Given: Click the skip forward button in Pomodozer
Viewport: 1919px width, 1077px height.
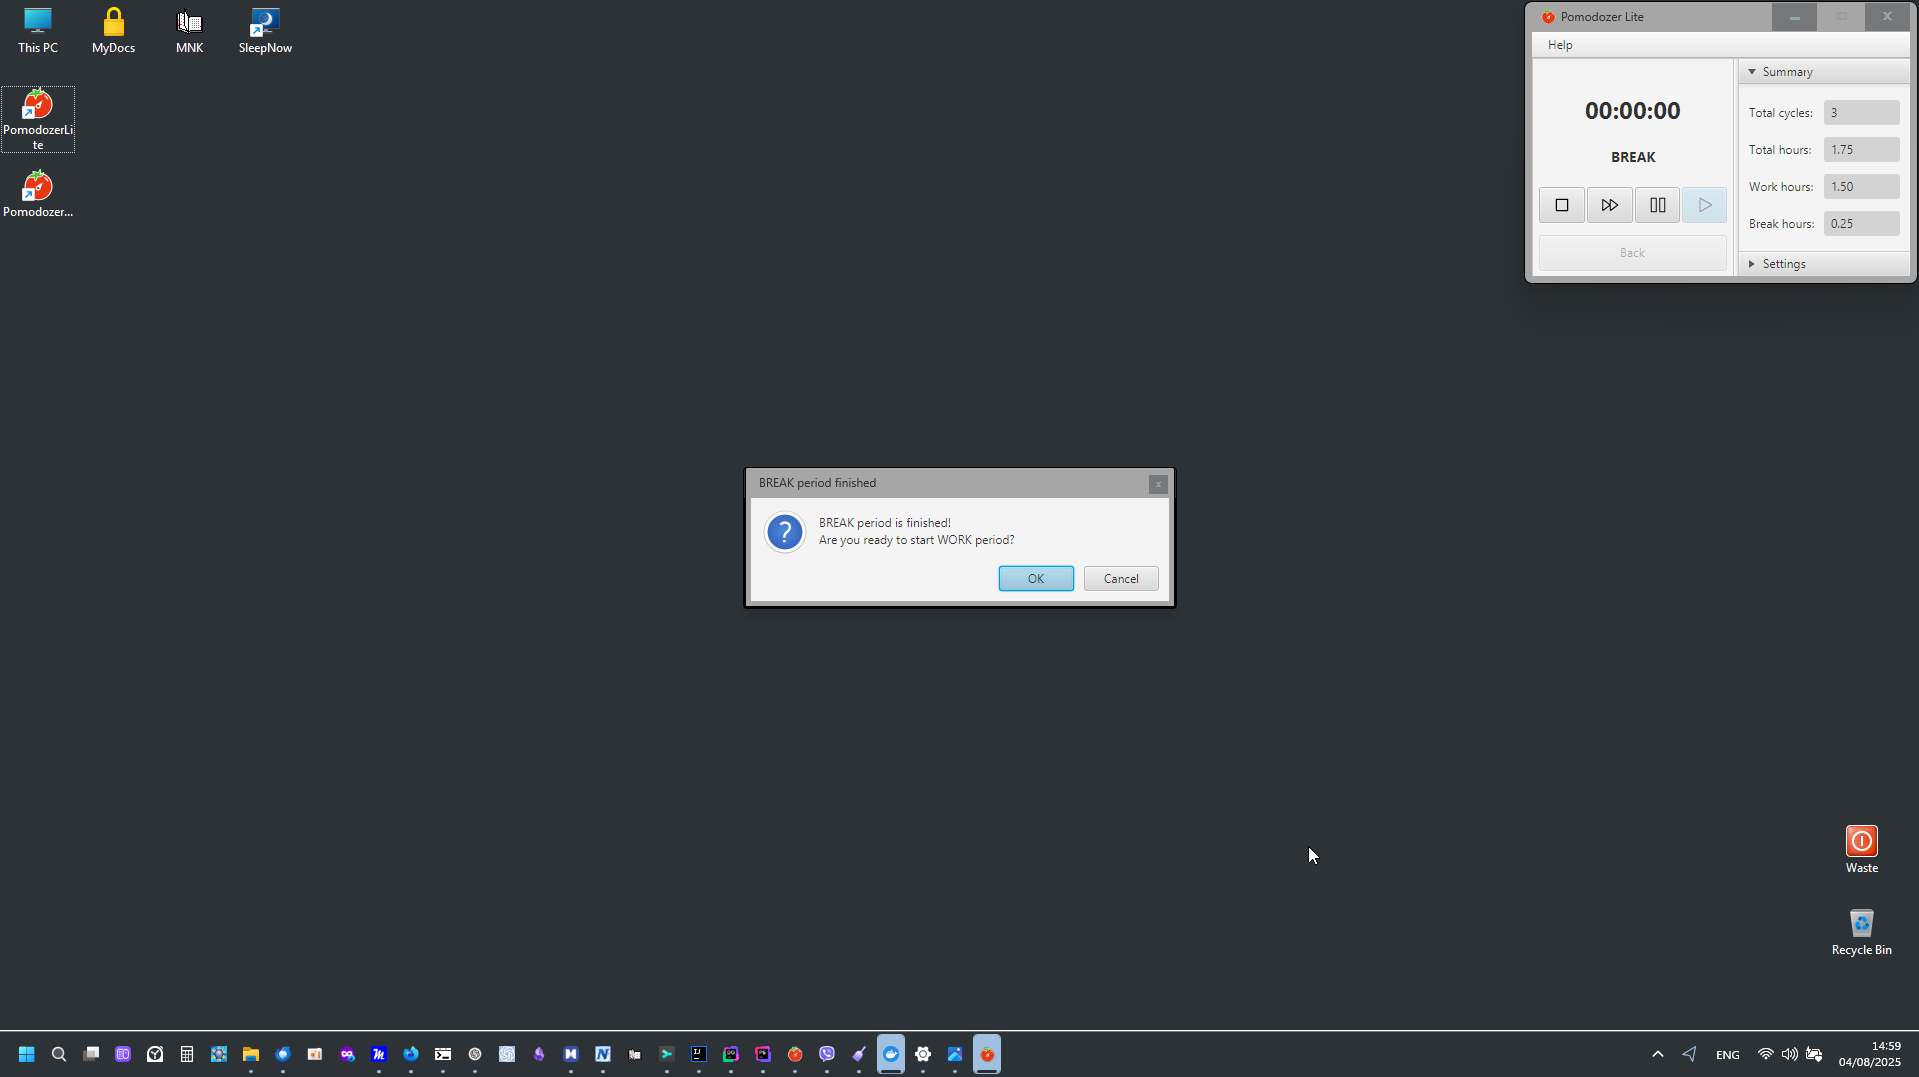Looking at the screenshot, I should coord(1609,205).
